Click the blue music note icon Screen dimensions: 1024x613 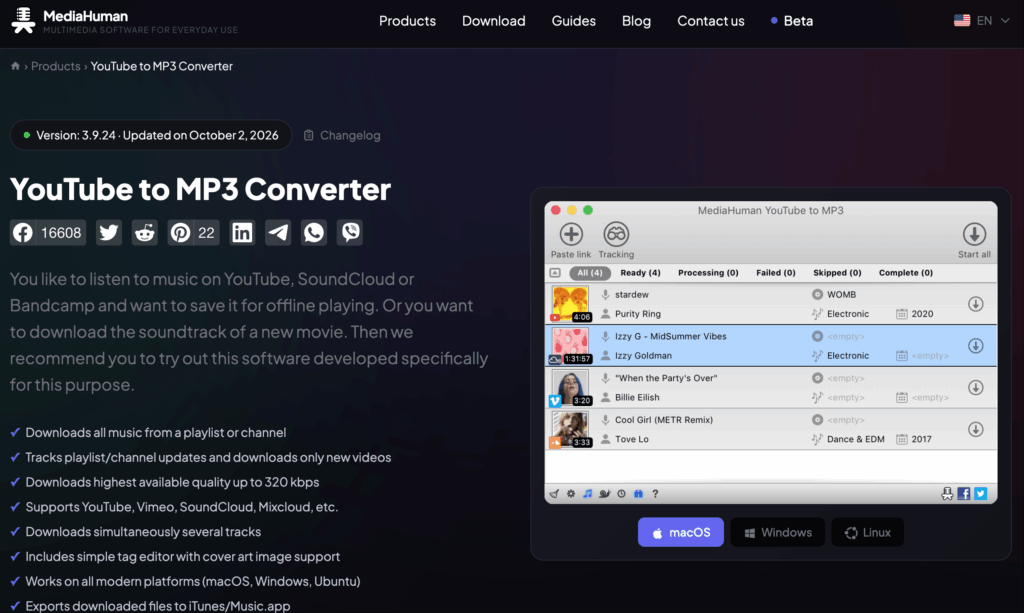click(x=588, y=494)
